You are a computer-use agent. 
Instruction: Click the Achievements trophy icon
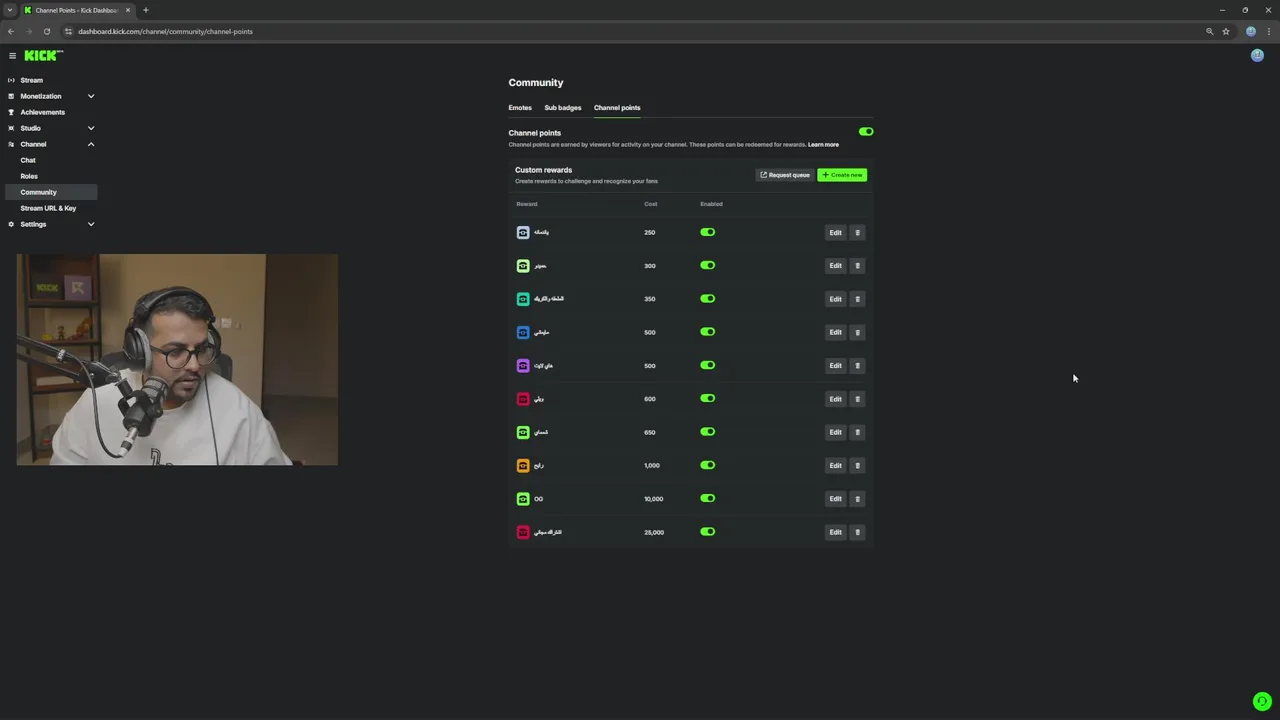tap(11, 112)
